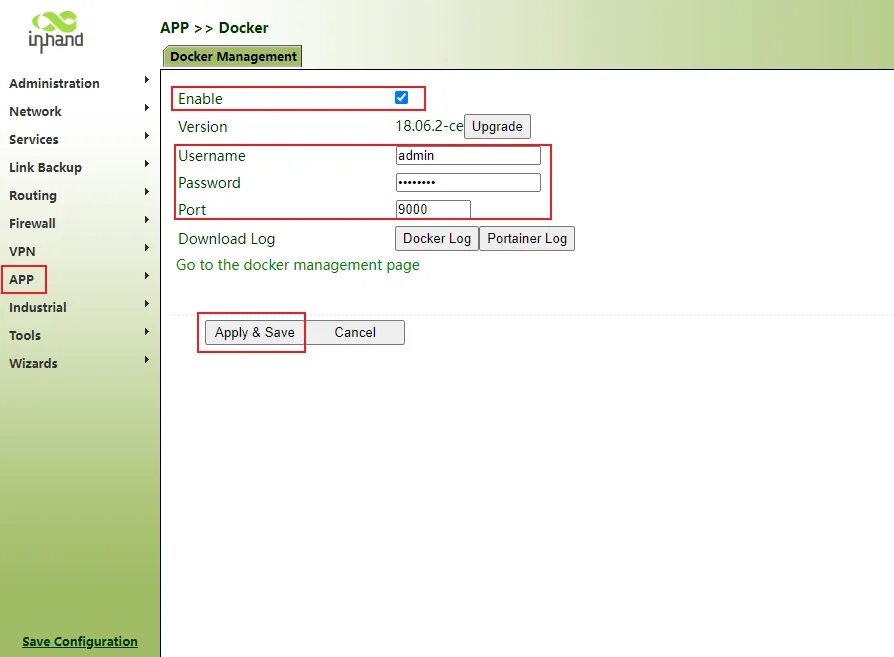Open the Link Backup menu
894x657 pixels.
click(46, 167)
